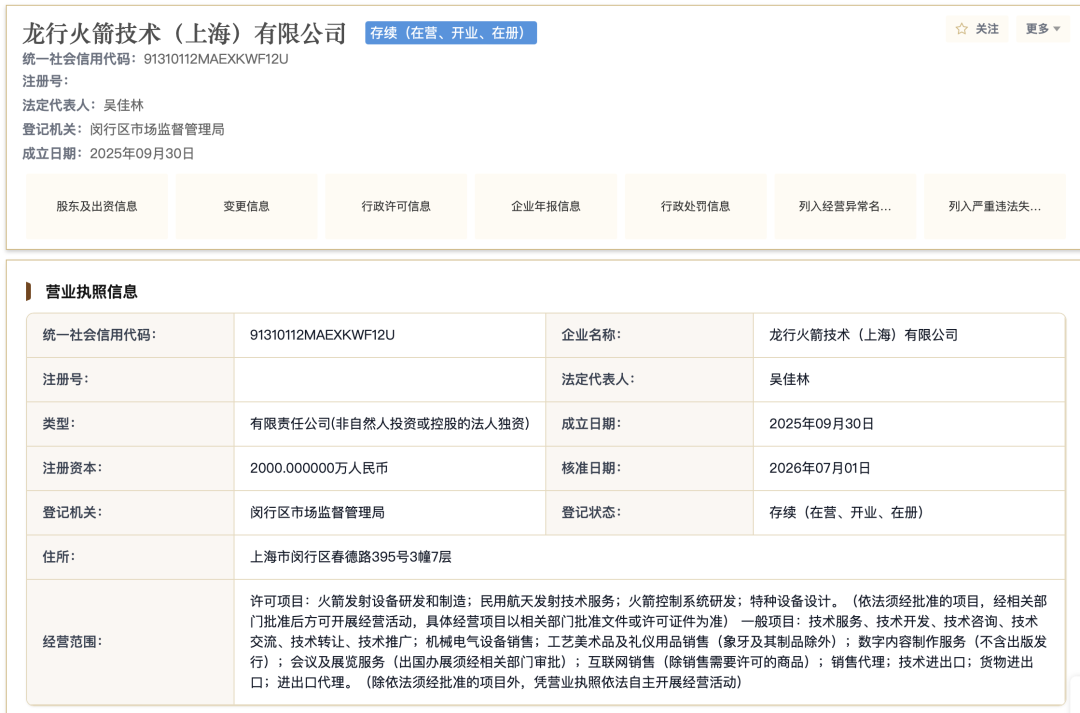
Task: Click the 经营范围 description paragraph
Action: pyautogui.click(x=648, y=641)
